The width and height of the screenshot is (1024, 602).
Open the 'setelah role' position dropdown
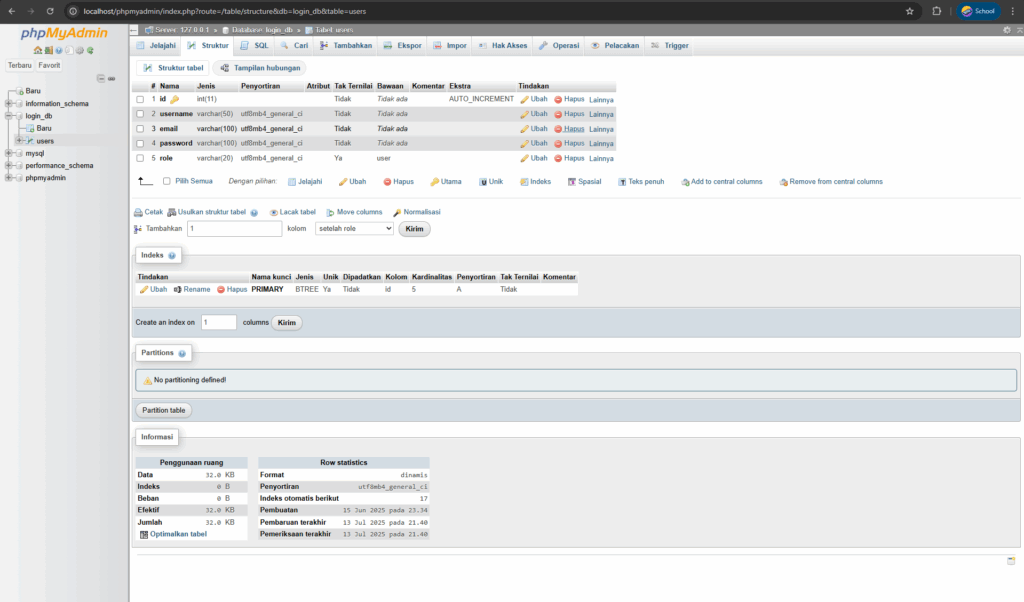(355, 229)
